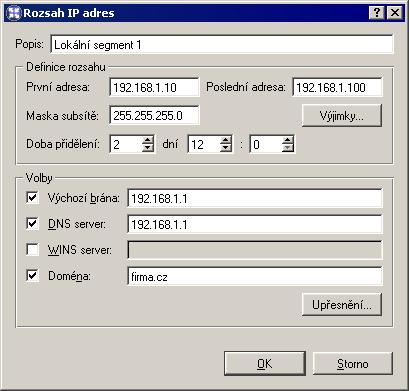Click the Definice rozsahu group label
The image size is (409, 391).
(66, 67)
